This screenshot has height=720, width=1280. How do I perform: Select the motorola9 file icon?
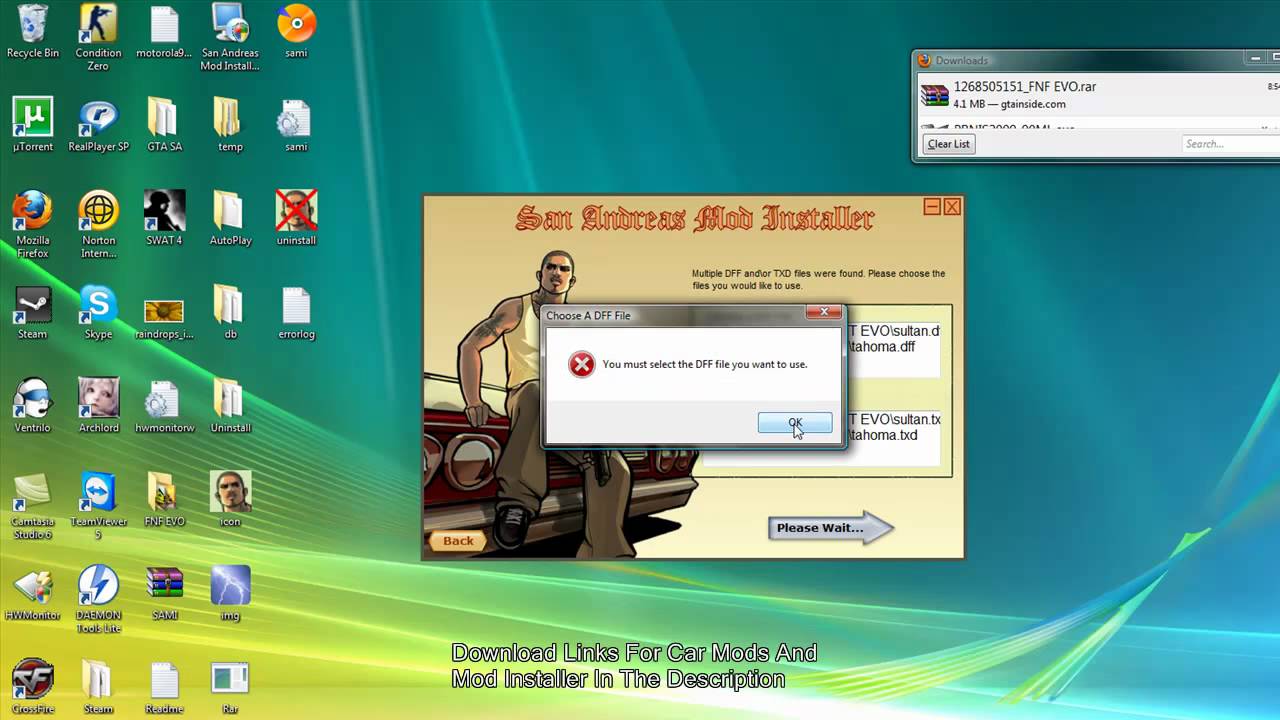pos(164,32)
